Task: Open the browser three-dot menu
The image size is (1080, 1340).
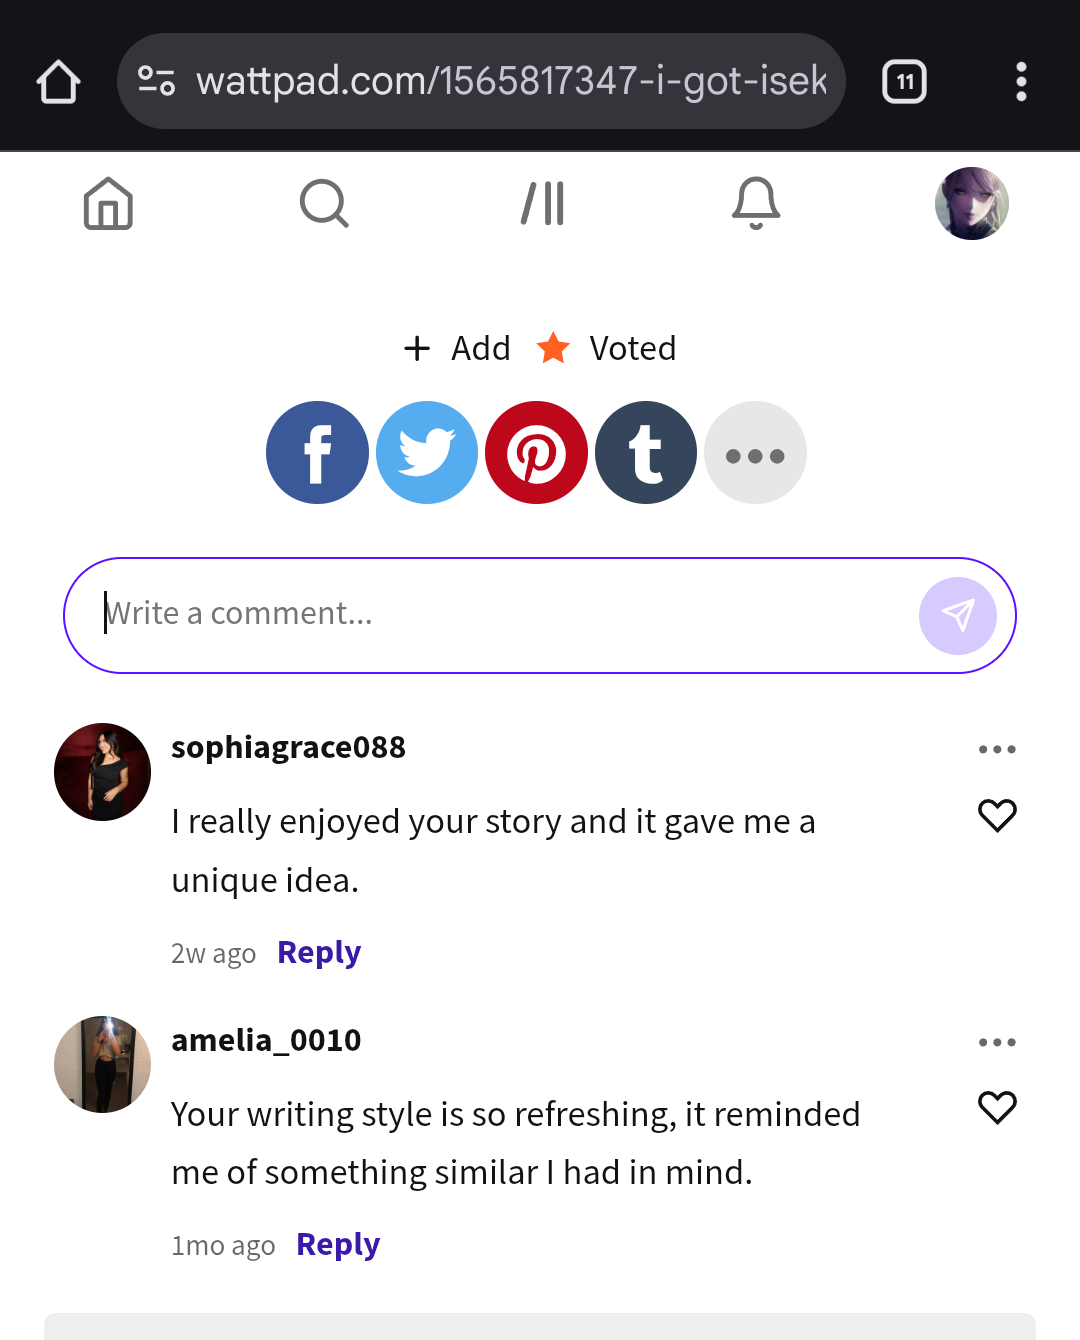Action: click(1021, 82)
